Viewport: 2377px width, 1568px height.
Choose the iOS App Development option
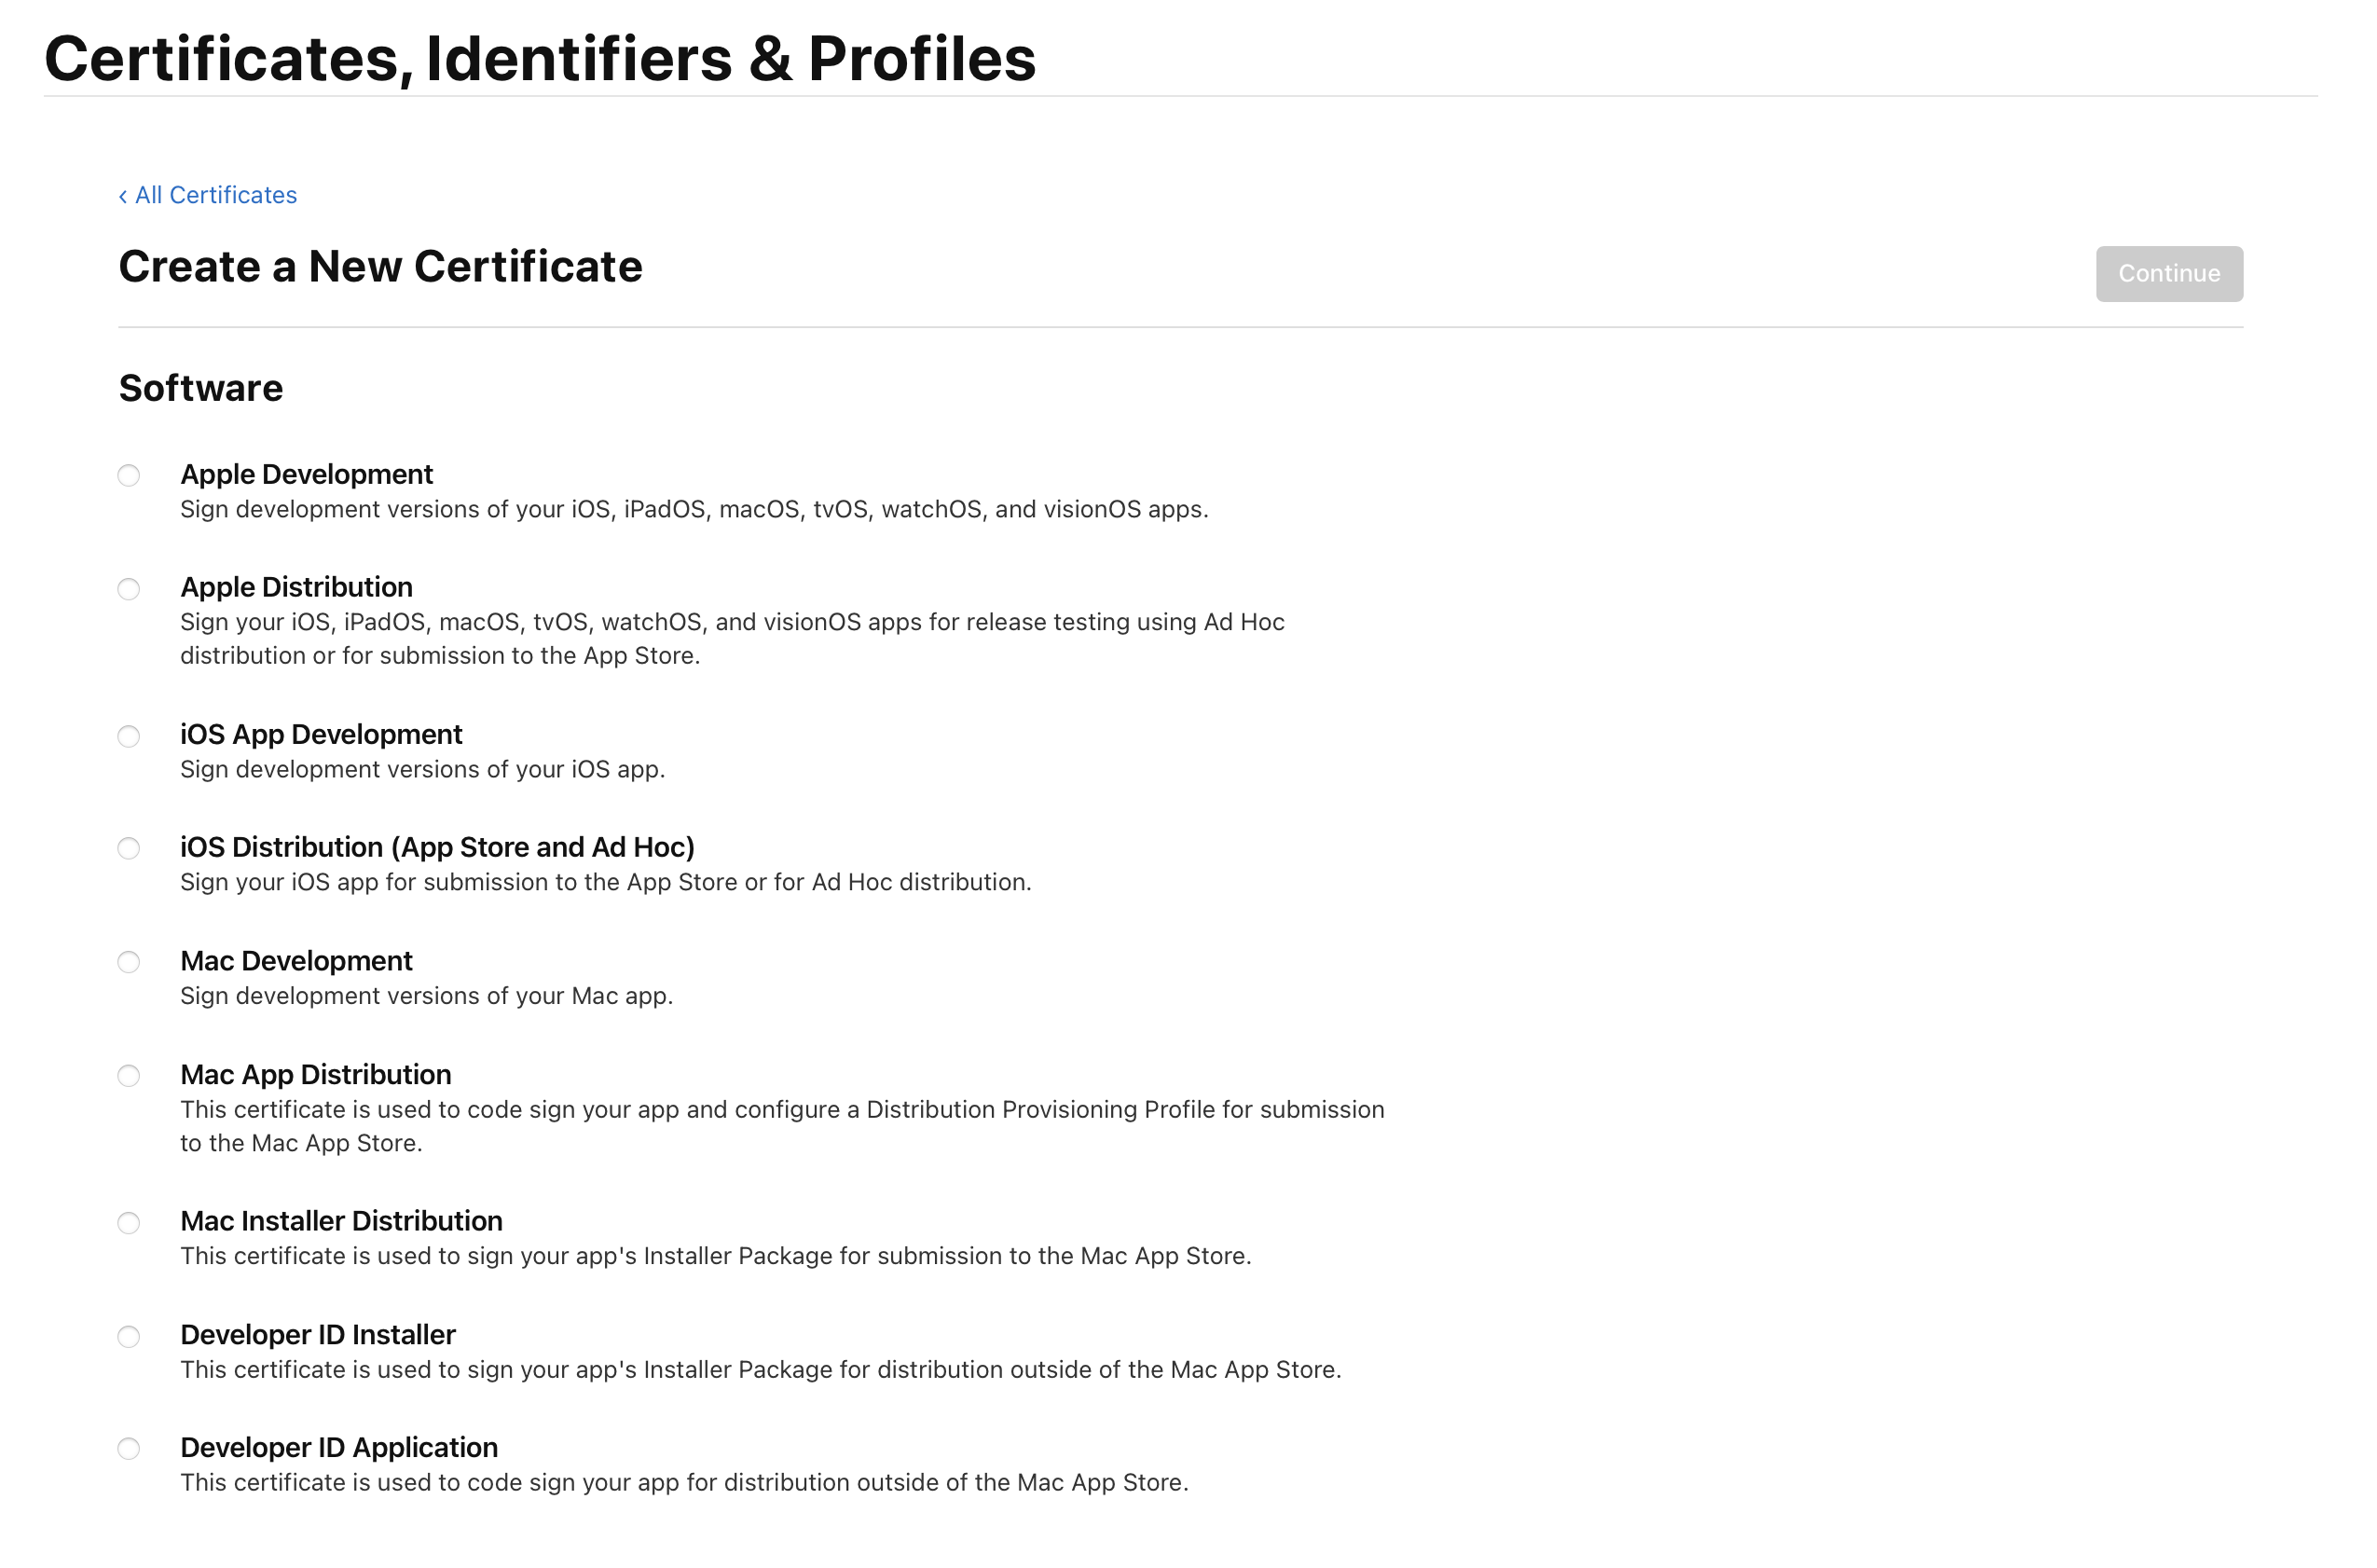(x=129, y=738)
